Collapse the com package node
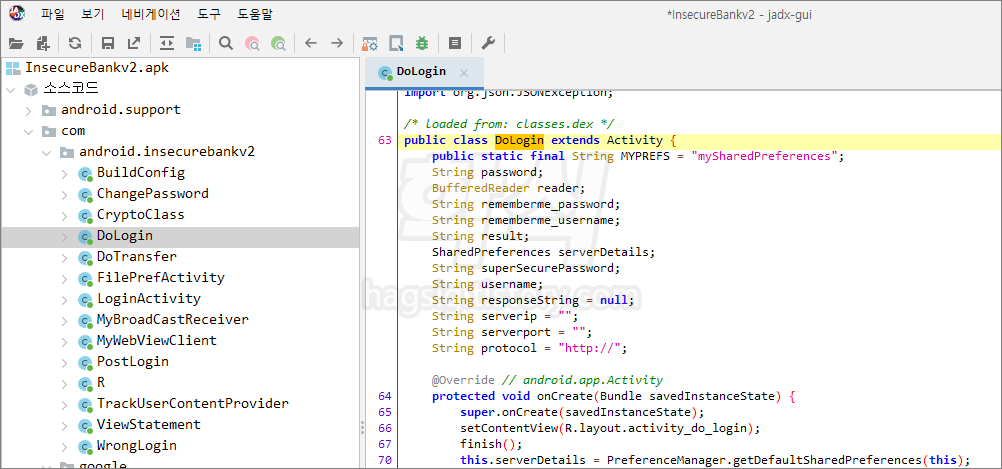The height and width of the screenshot is (469, 1002). click(28, 132)
